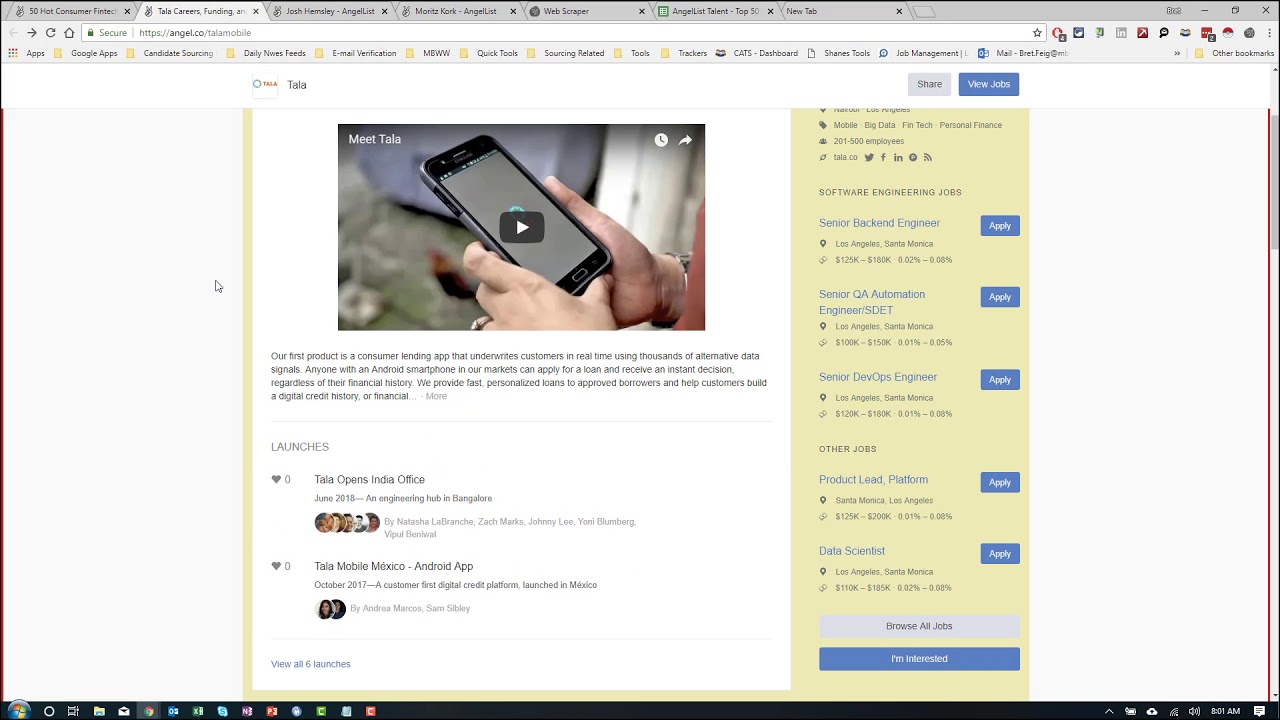This screenshot has width=1280, height=720.
Task: Open the Other bookmarks folder
Action: coord(1234,53)
